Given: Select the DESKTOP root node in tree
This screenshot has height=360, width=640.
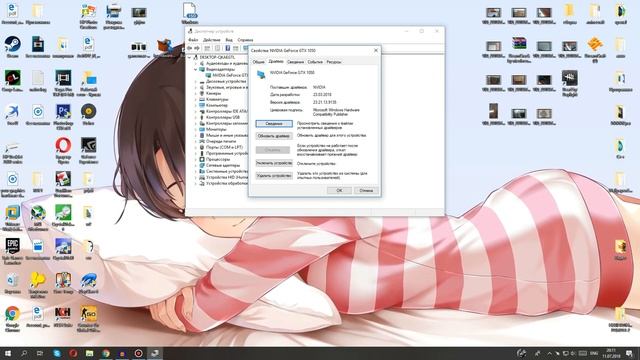Looking at the screenshot, I should (x=214, y=58).
